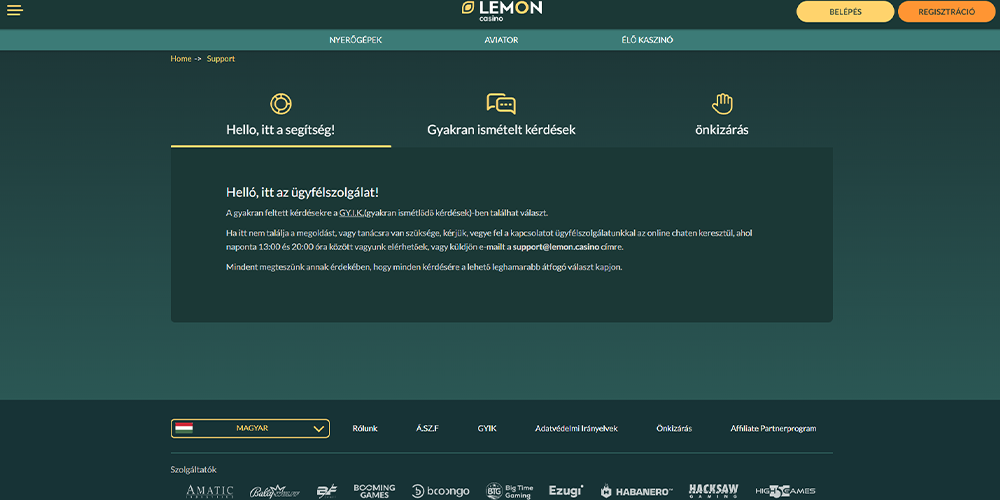The width and height of the screenshot is (1000, 500).
Task: Switch to önkizárás tab
Action: pyautogui.click(x=722, y=130)
